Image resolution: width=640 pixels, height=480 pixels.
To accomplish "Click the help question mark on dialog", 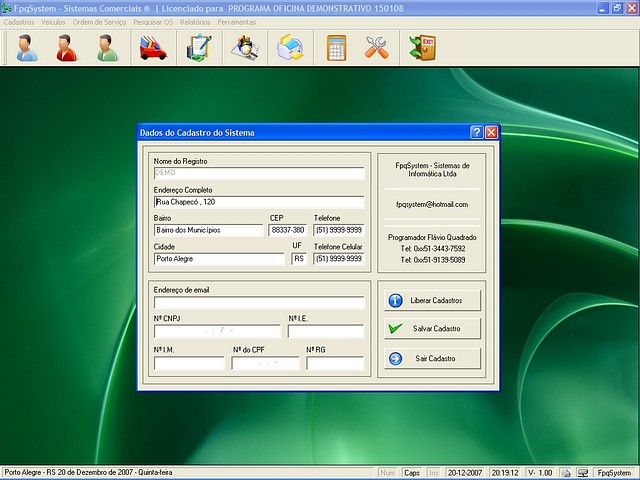I will pos(476,132).
